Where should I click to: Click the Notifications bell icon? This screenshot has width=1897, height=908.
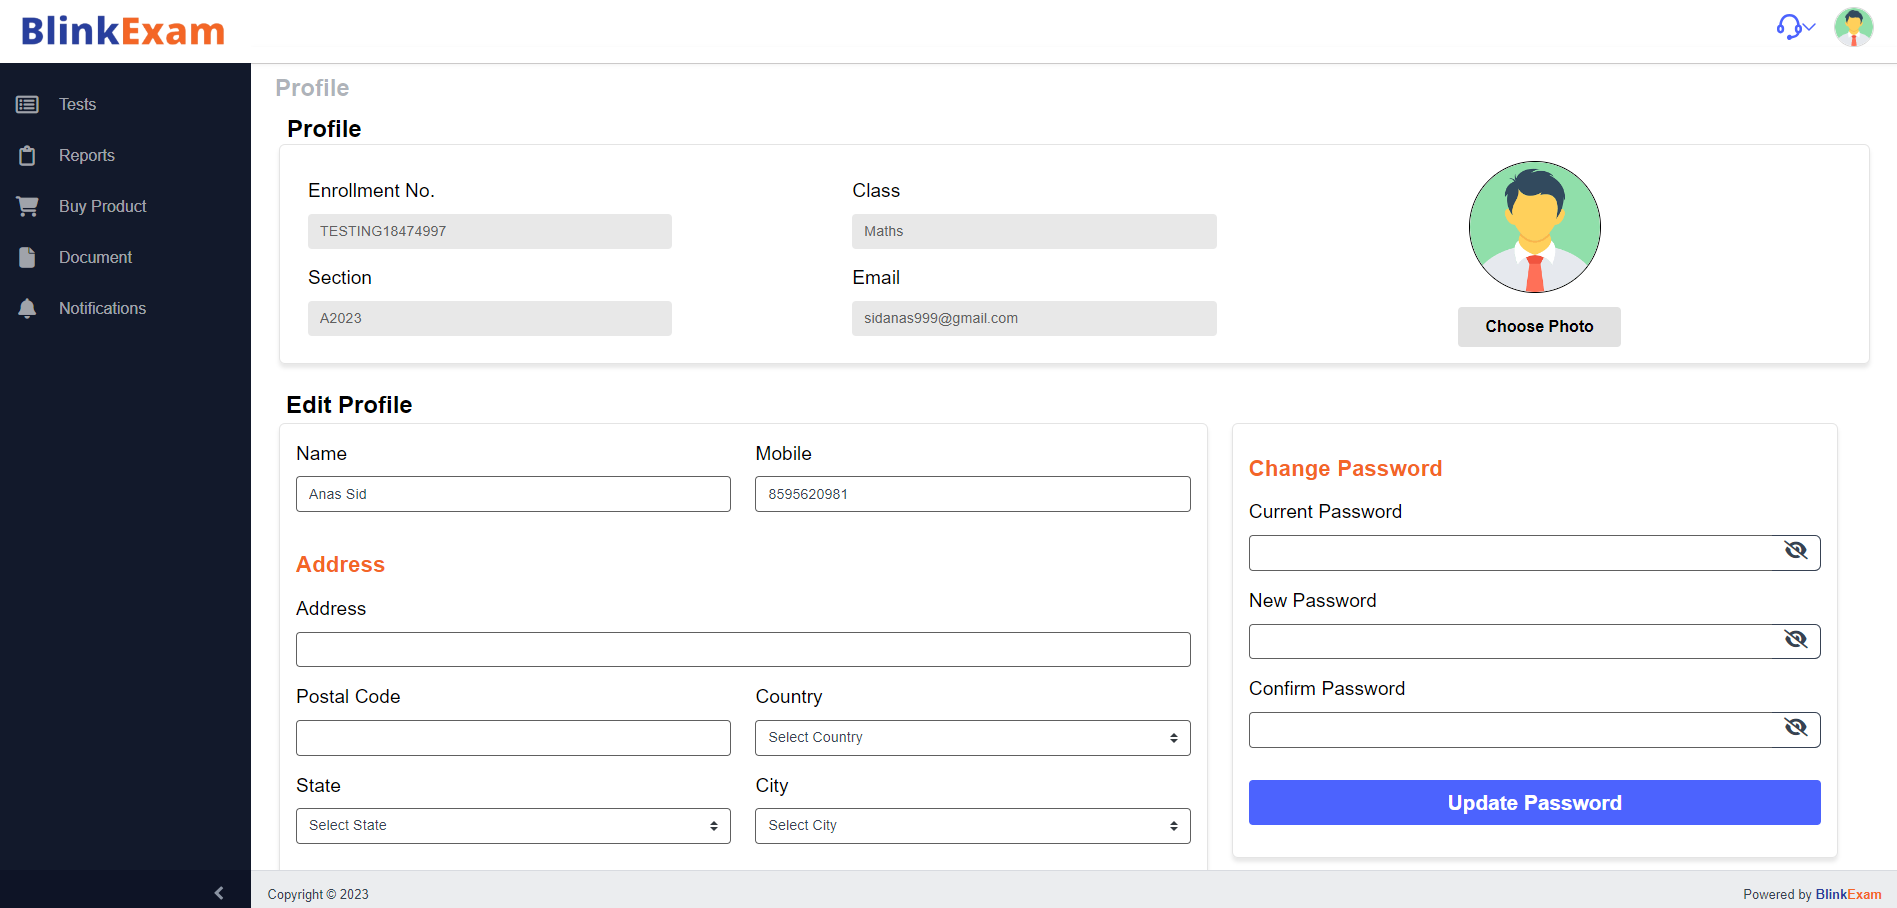27,309
